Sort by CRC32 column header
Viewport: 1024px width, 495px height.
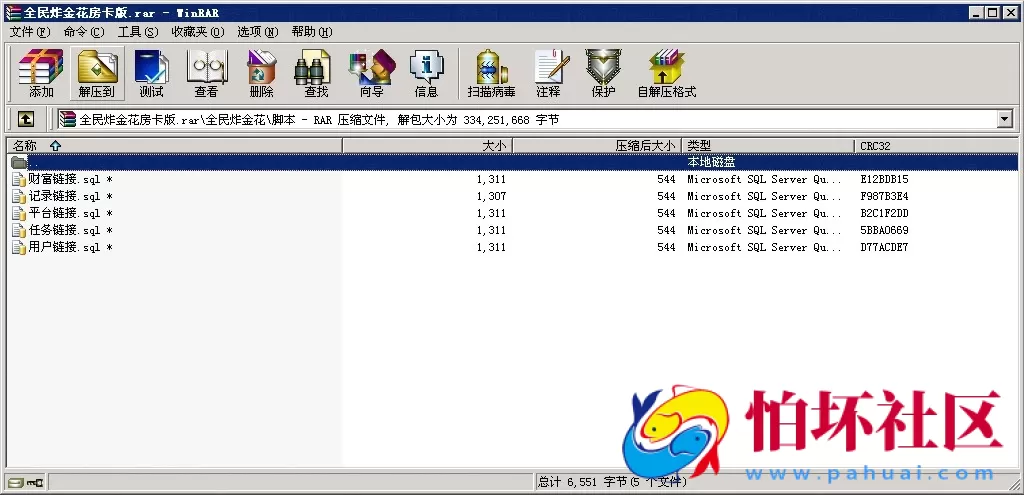pos(936,146)
